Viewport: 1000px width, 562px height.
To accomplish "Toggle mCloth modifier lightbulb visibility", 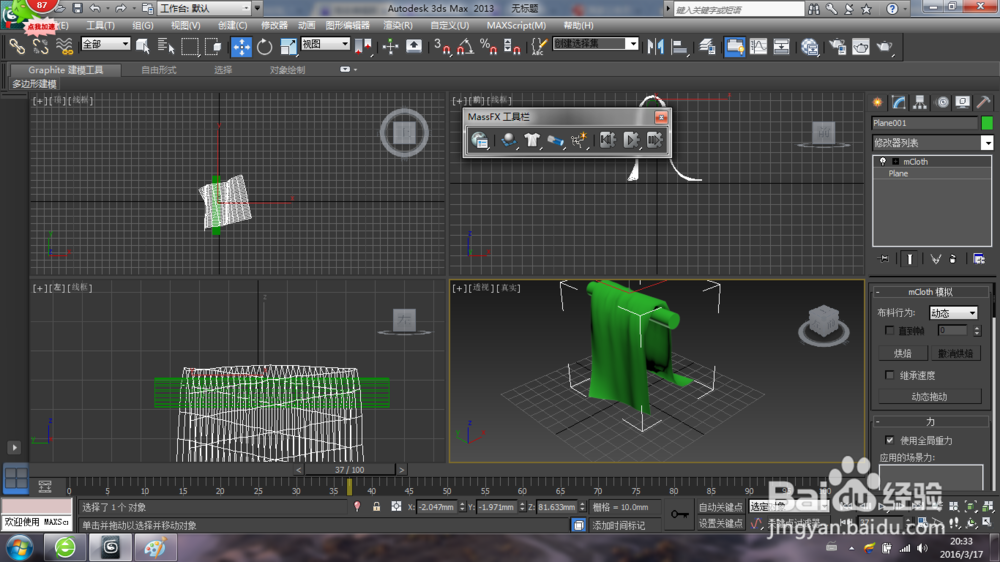I will click(x=883, y=161).
